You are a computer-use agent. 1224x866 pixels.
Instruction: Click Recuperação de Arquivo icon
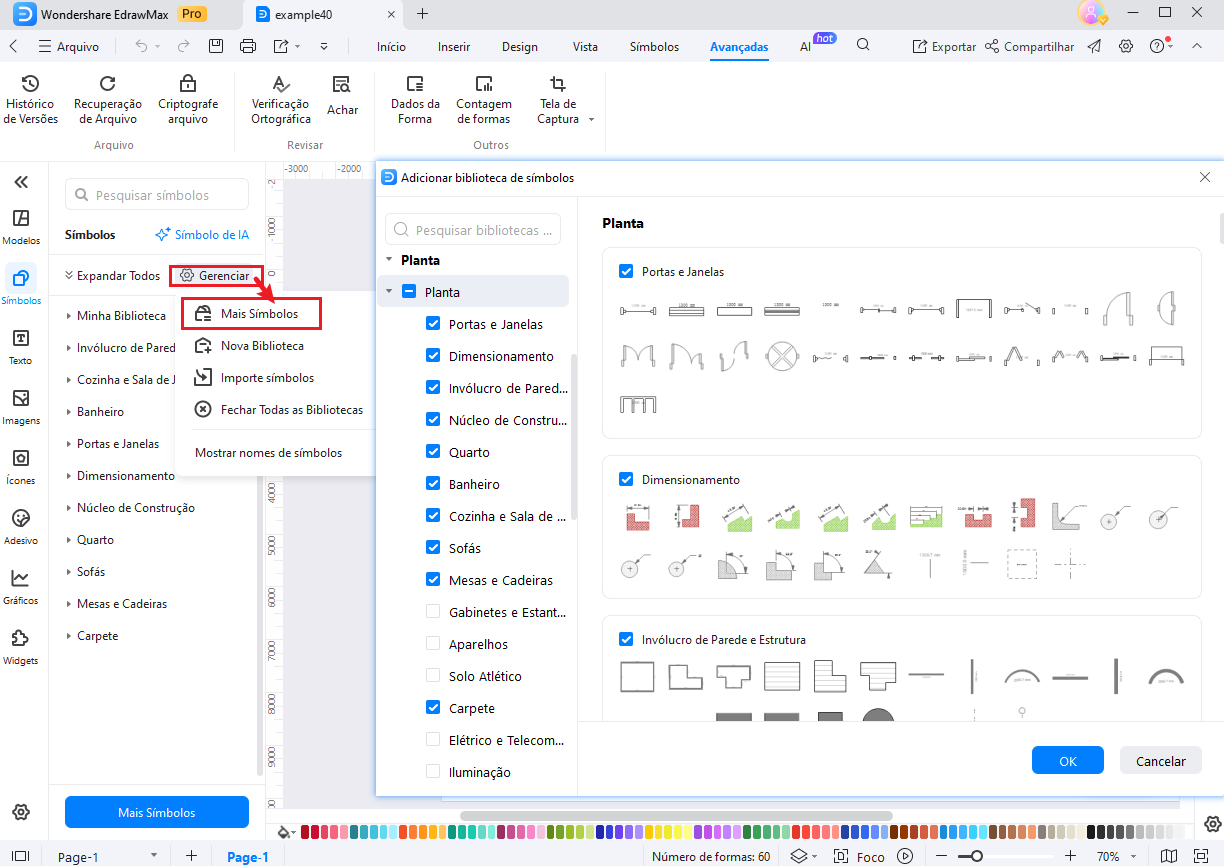pyautogui.click(x=108, y=84)
